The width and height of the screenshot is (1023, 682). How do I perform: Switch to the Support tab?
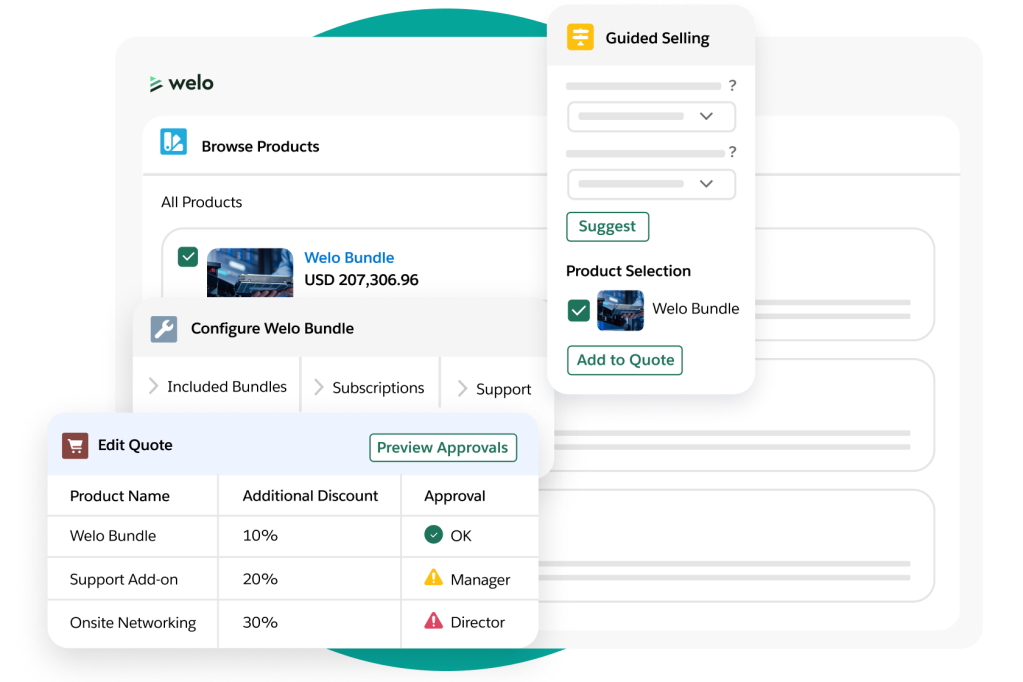click(x=494, y=389)
